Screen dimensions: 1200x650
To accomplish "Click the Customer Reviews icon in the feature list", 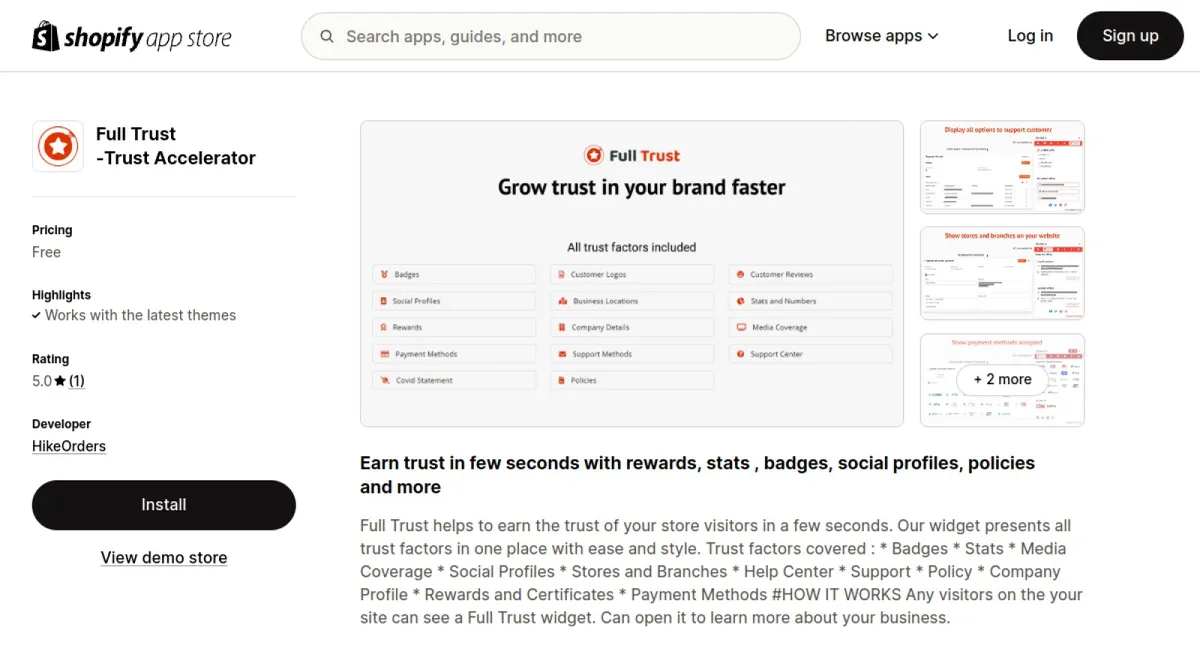I will click(740, 274).
